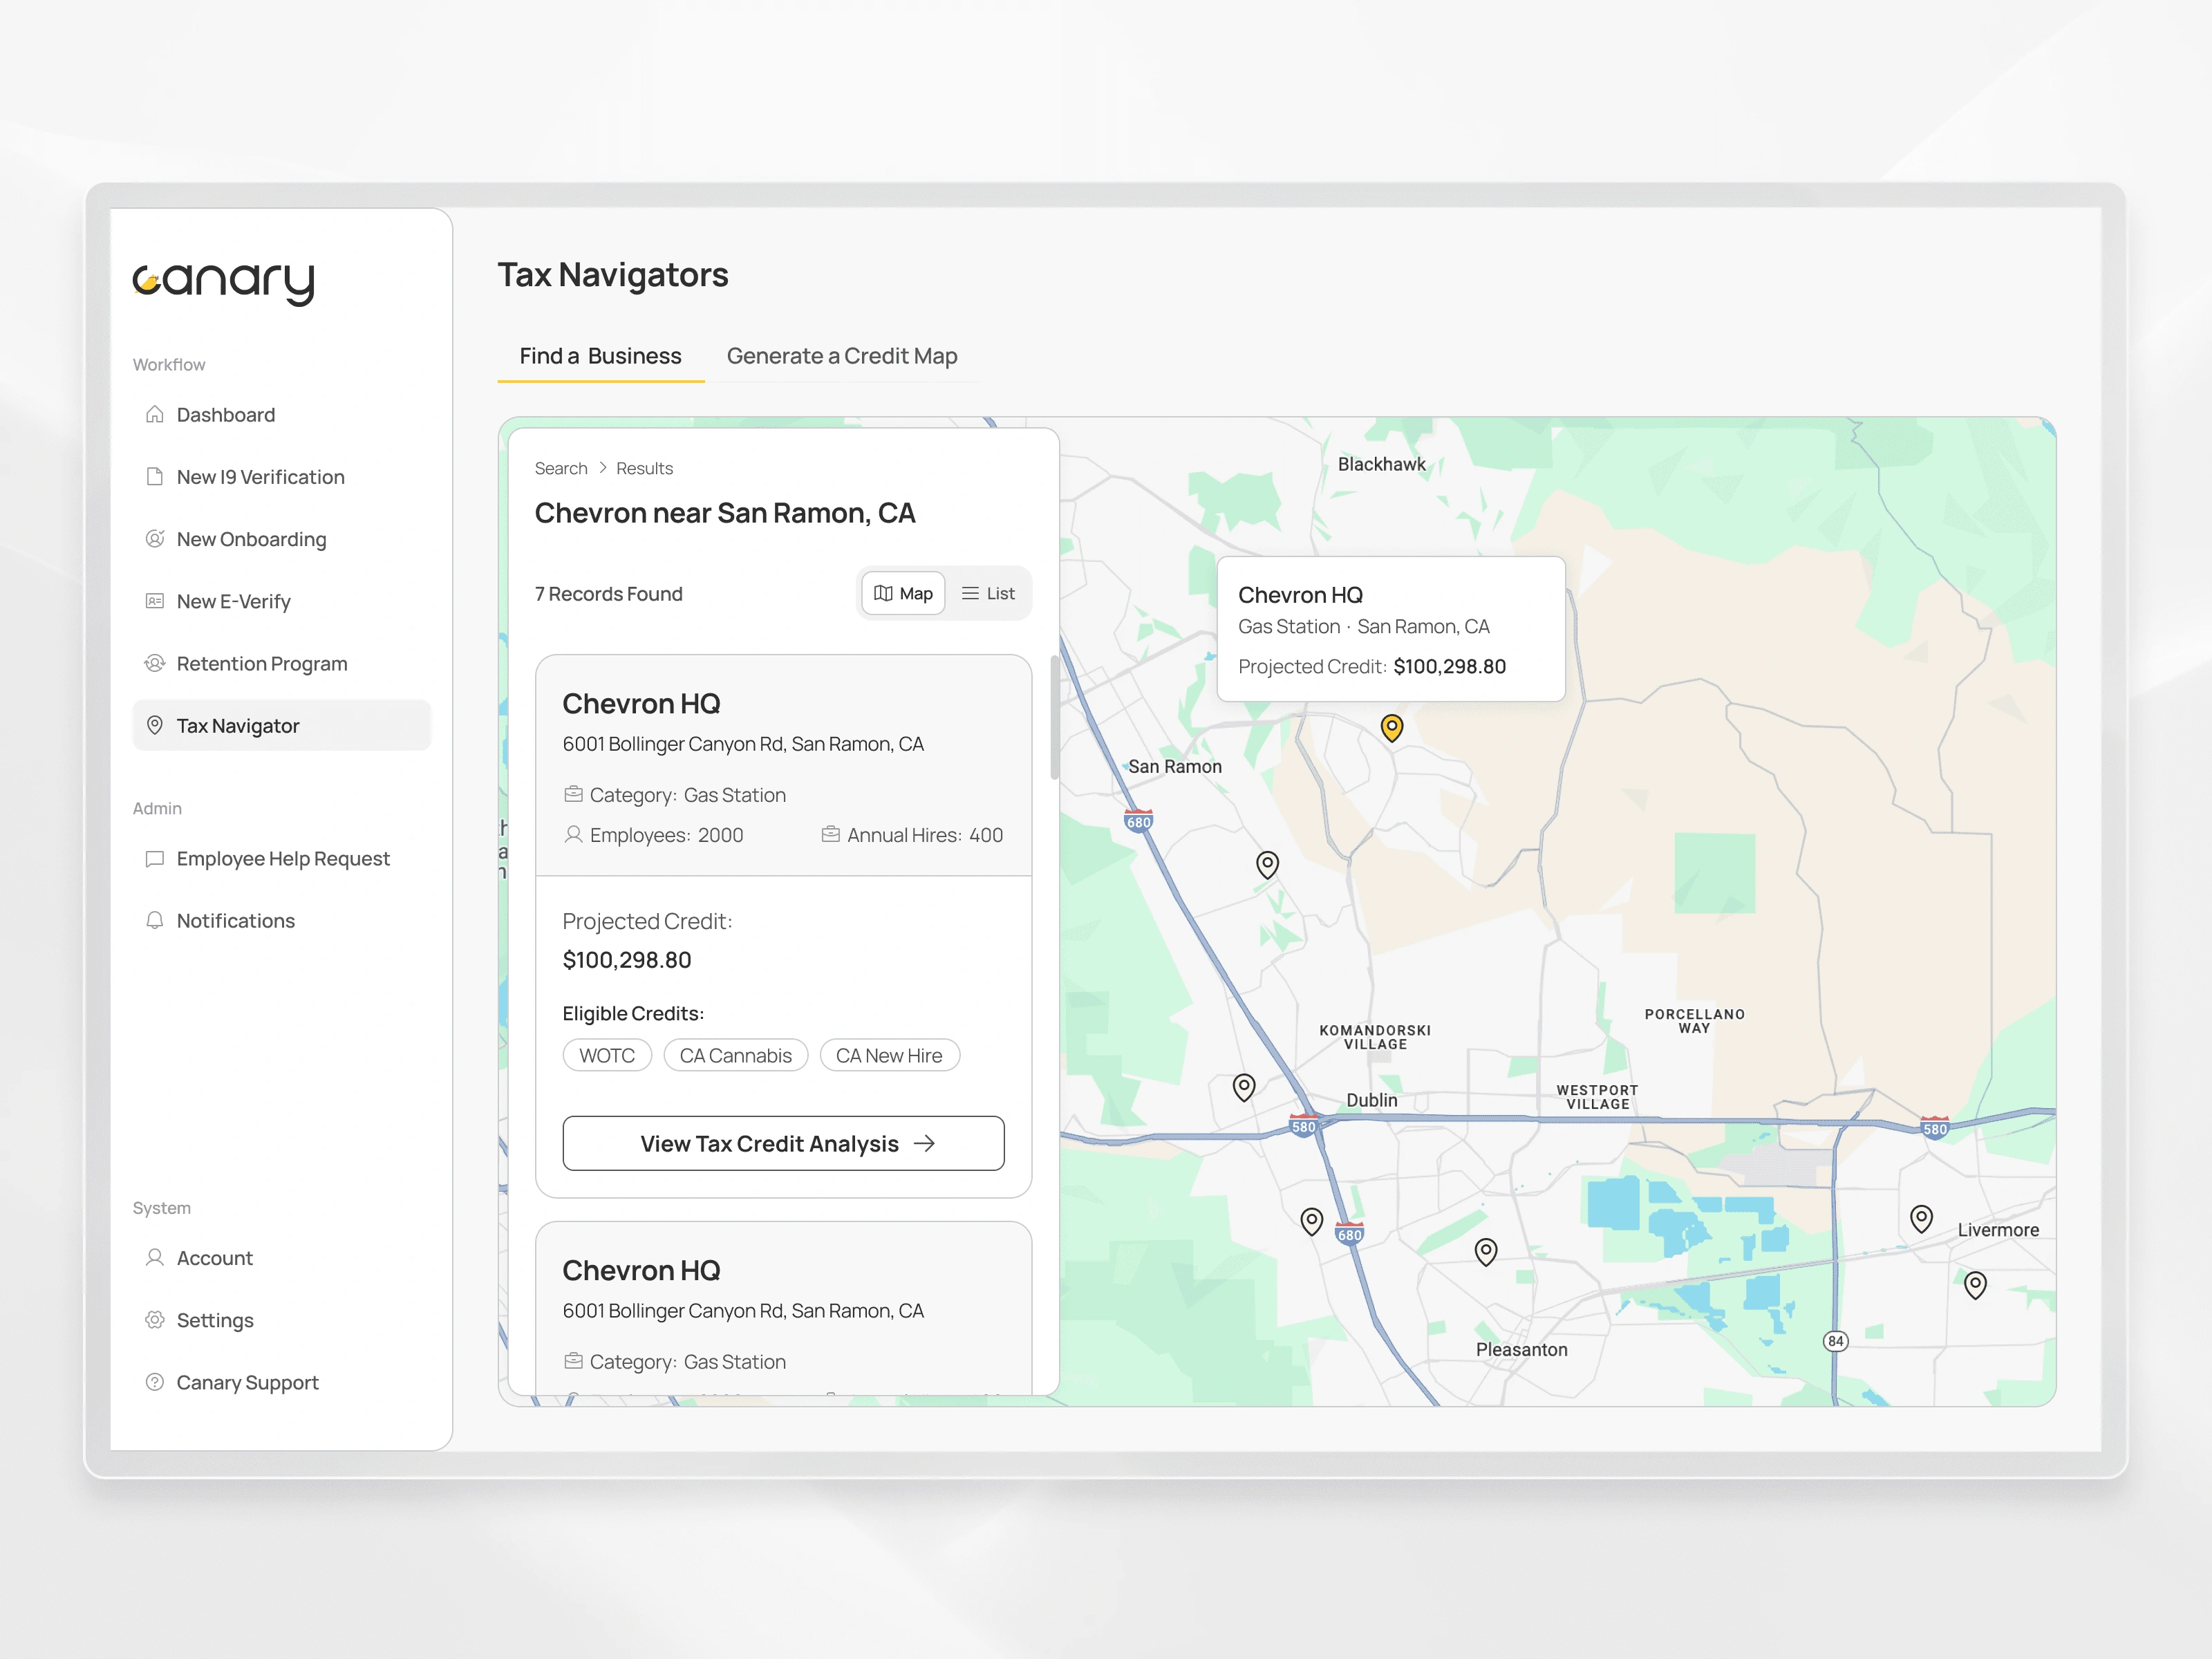2212x1659 pixels.
Task: Click the Settings gear icon in sidebar
Action: [x=154, y=1319]
